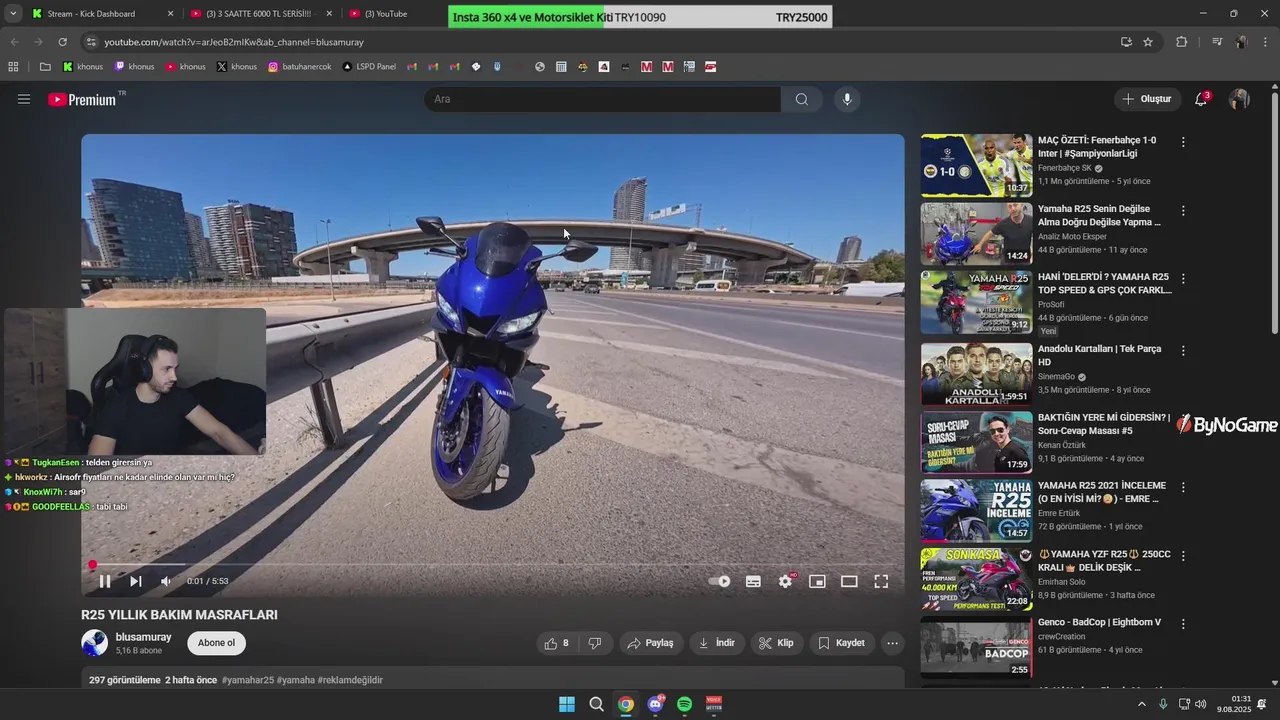Click the search magnifier button
Screen dimensions: 1280x720
click(802, 99)
